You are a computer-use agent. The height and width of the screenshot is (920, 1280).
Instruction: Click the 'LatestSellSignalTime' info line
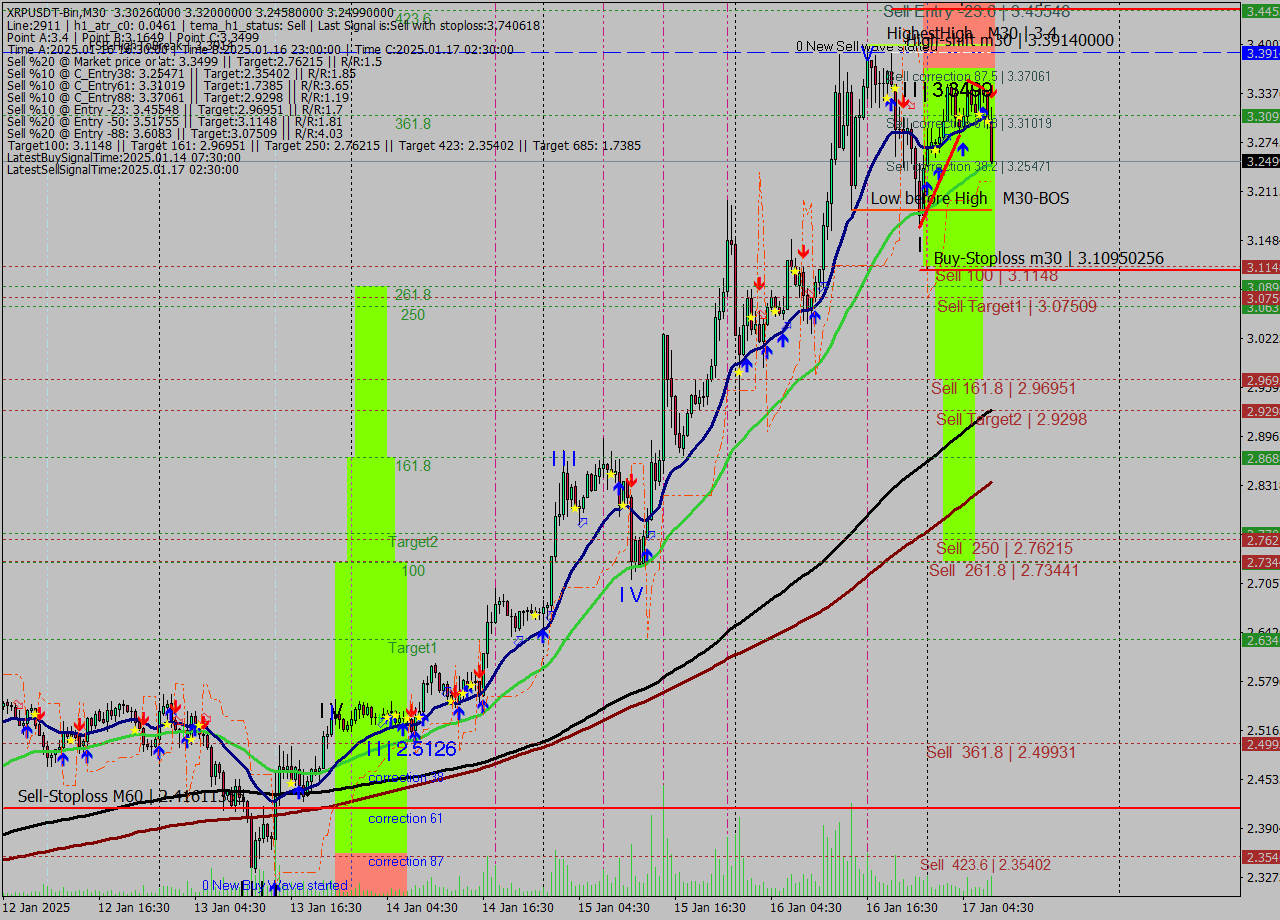click(123, 169)
